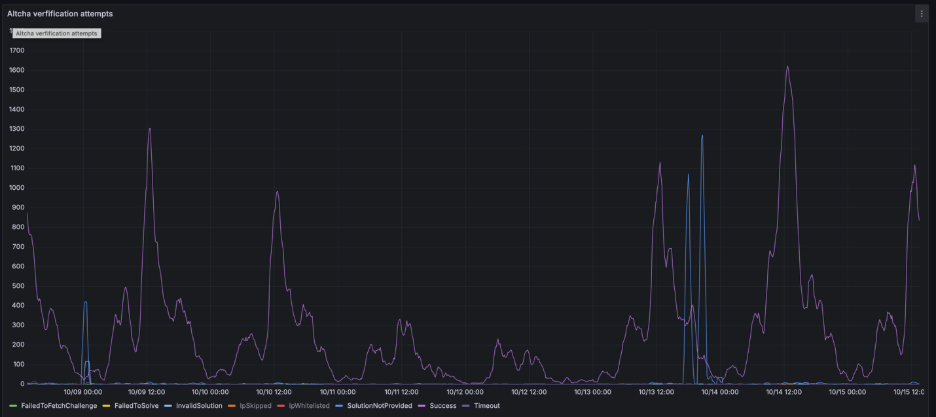Screen dimensions: 936x417
Task: Click the purple Success legend color marker
Action: click(x=423, y=405)
